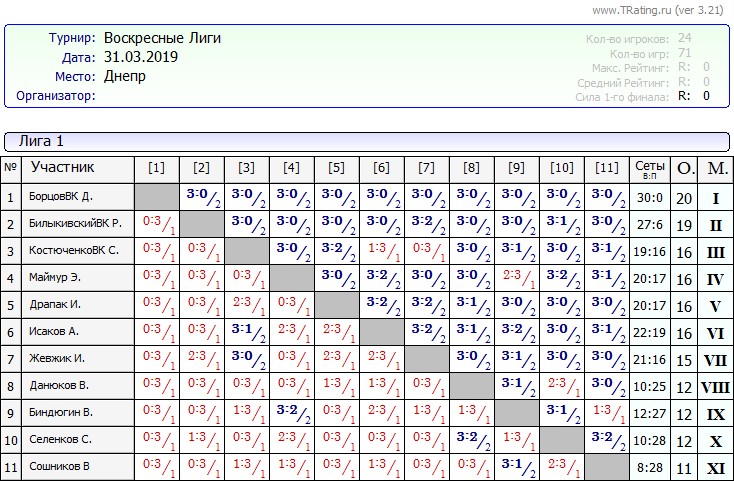Click the О. points column header

tap(684, 168)
